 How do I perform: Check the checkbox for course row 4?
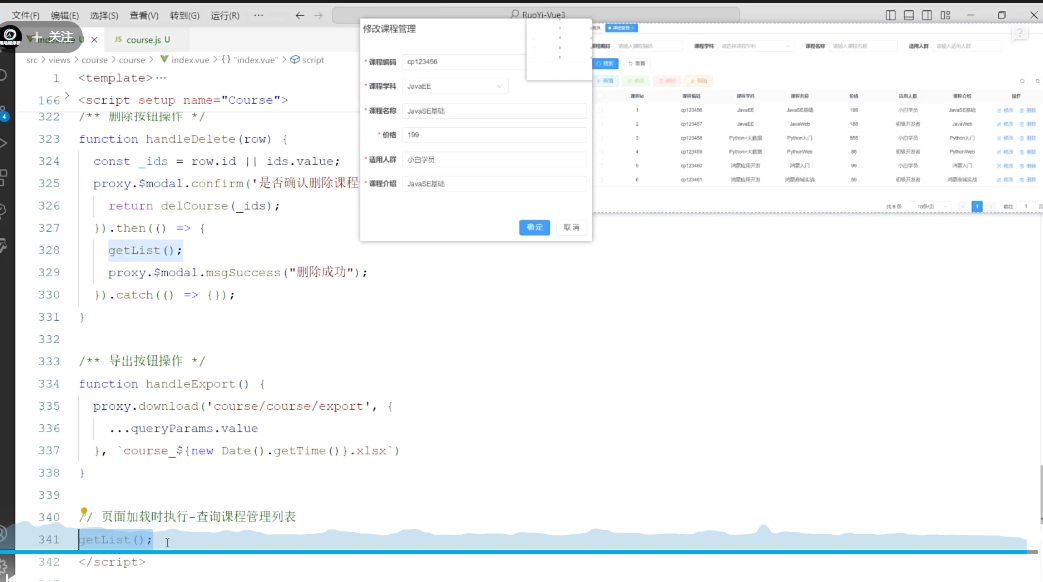tap(600, 152)
